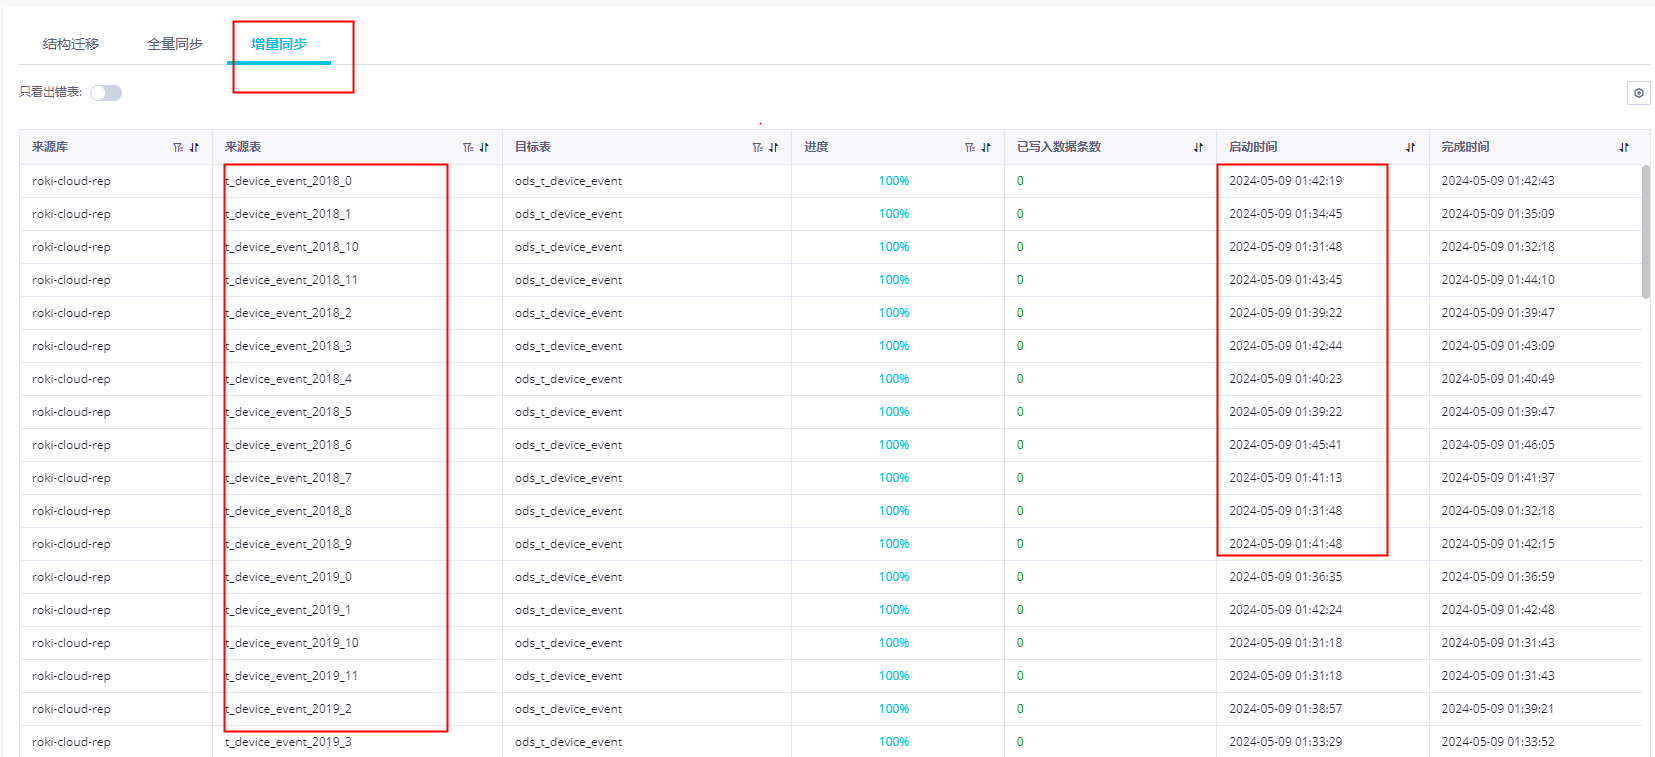Click 100% progress for t_device_event_2018_10
This screenshot has width=1655, height=757.
click(894, 247)
